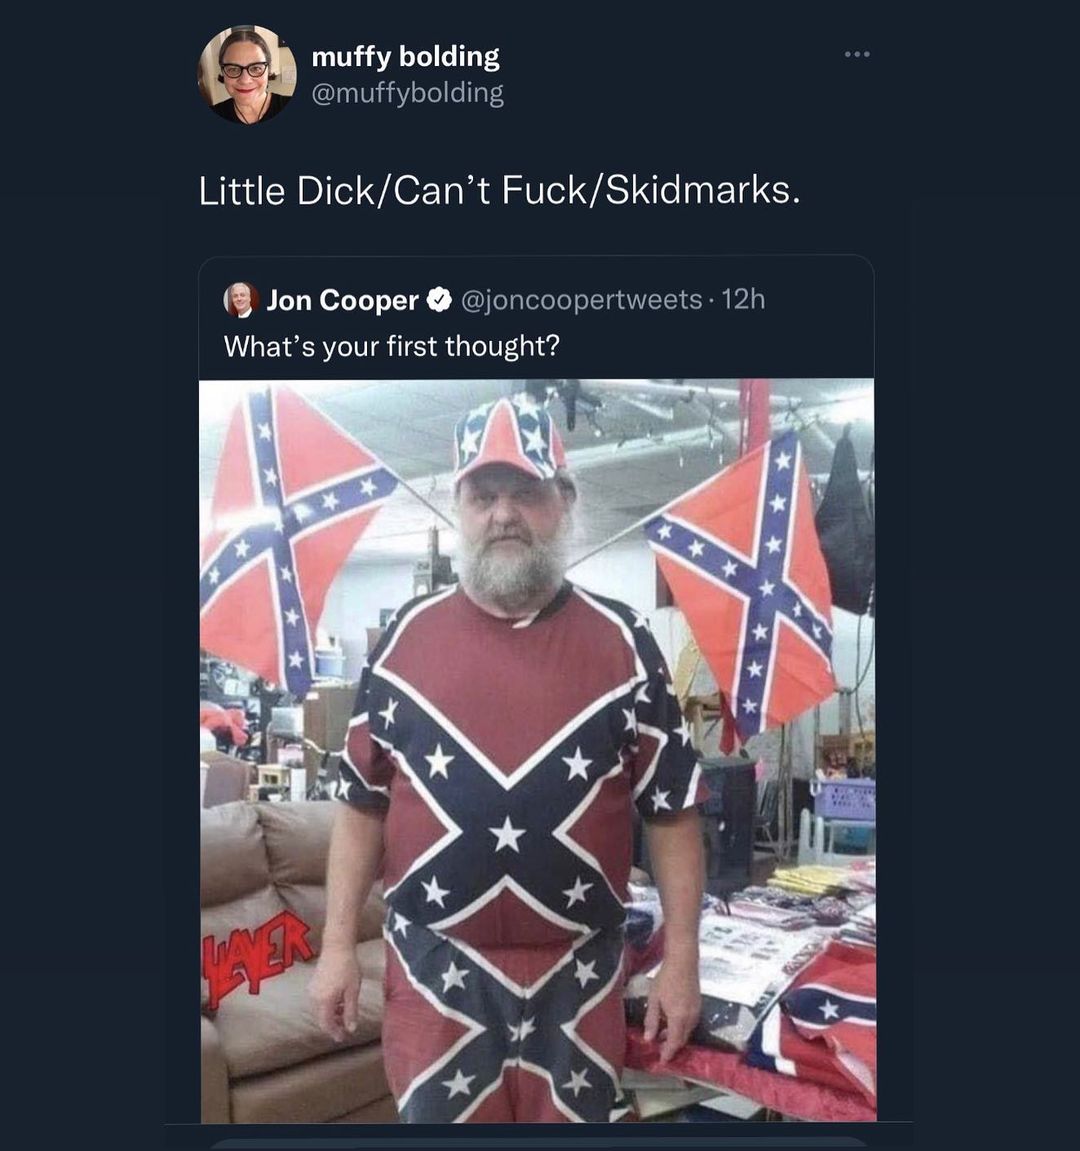Open muffy bolding's profile picture

247,74
